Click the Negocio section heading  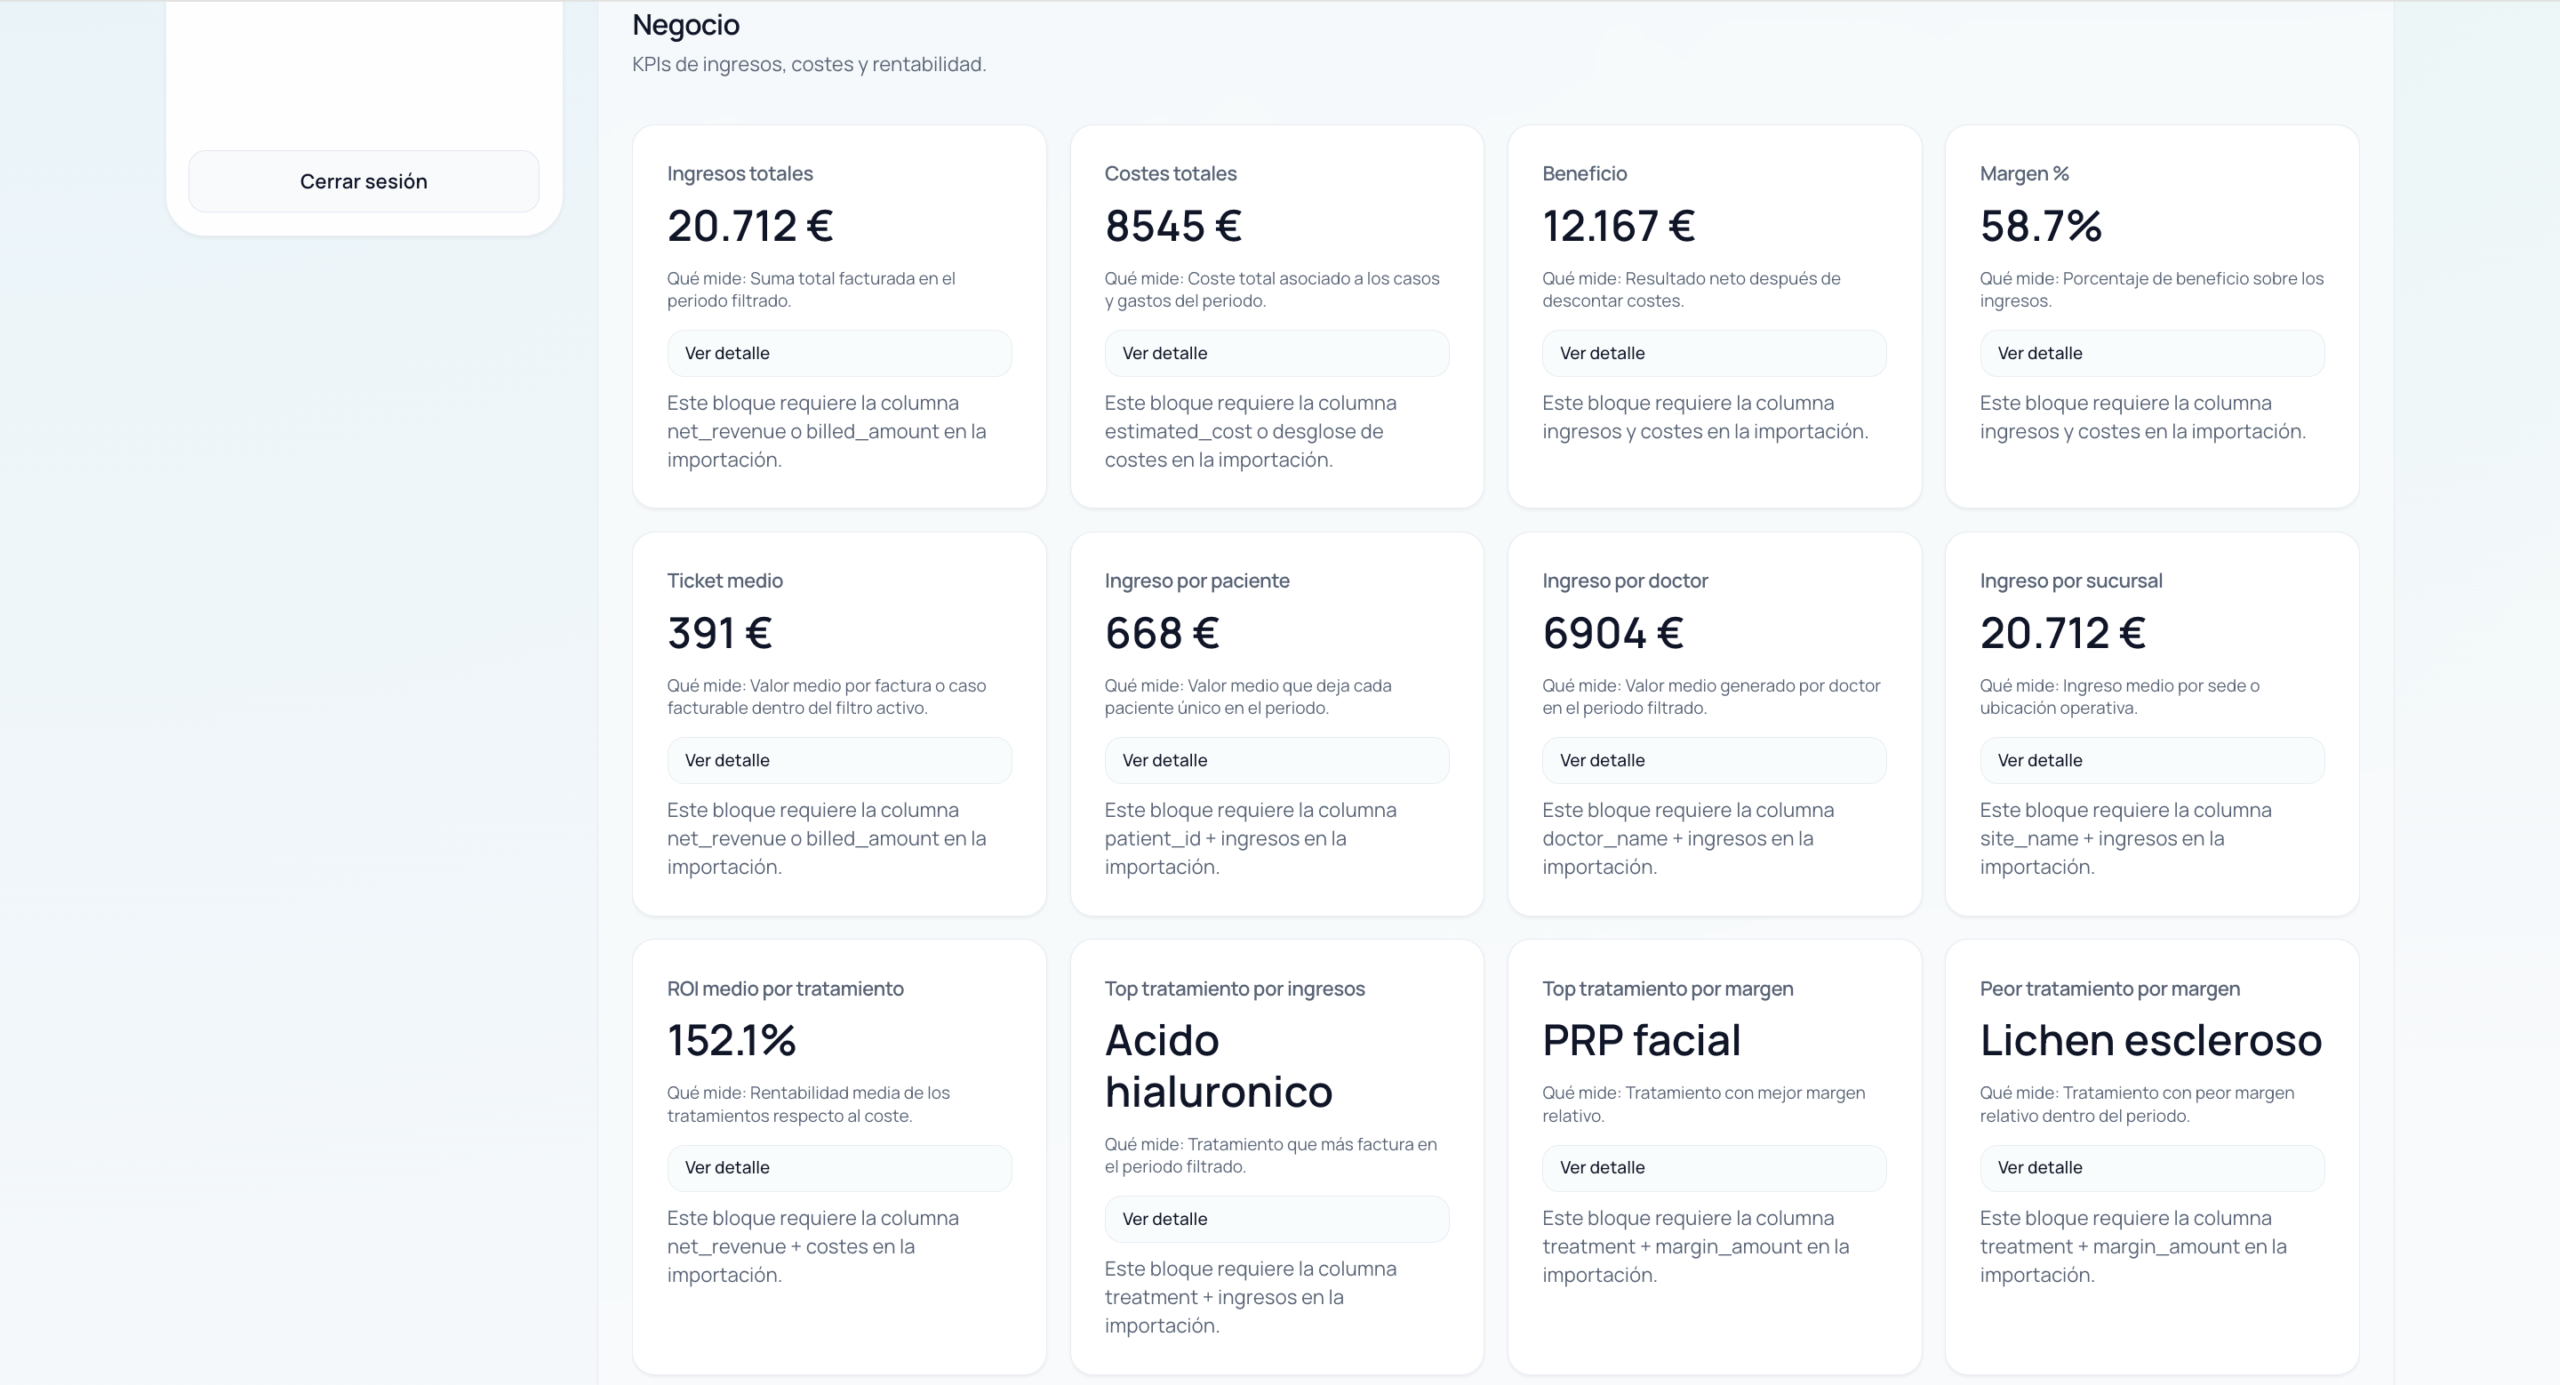[x=686, y=25]
